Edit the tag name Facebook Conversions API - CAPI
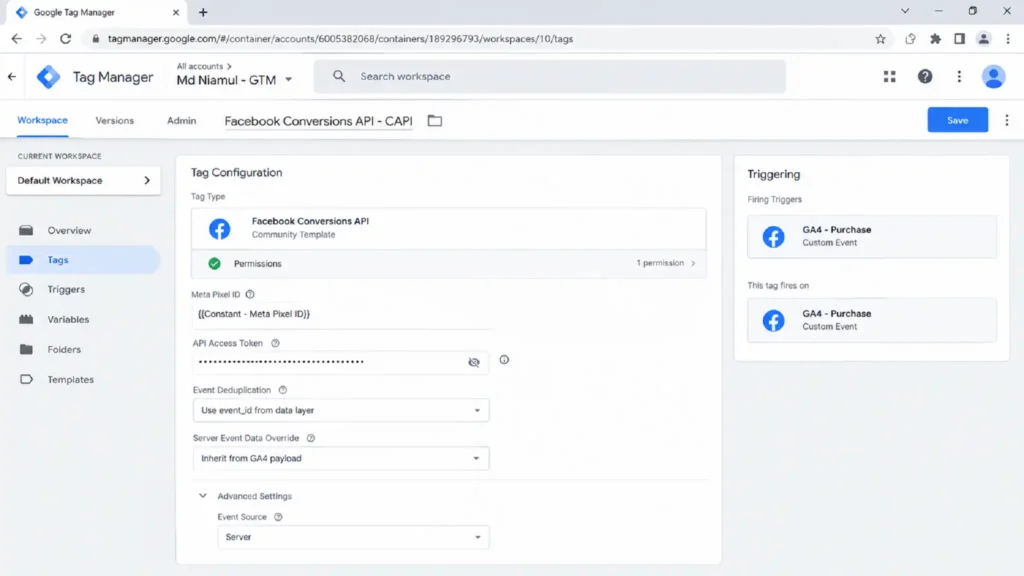Screen dimensions: 1024x576 click(319, 121)
